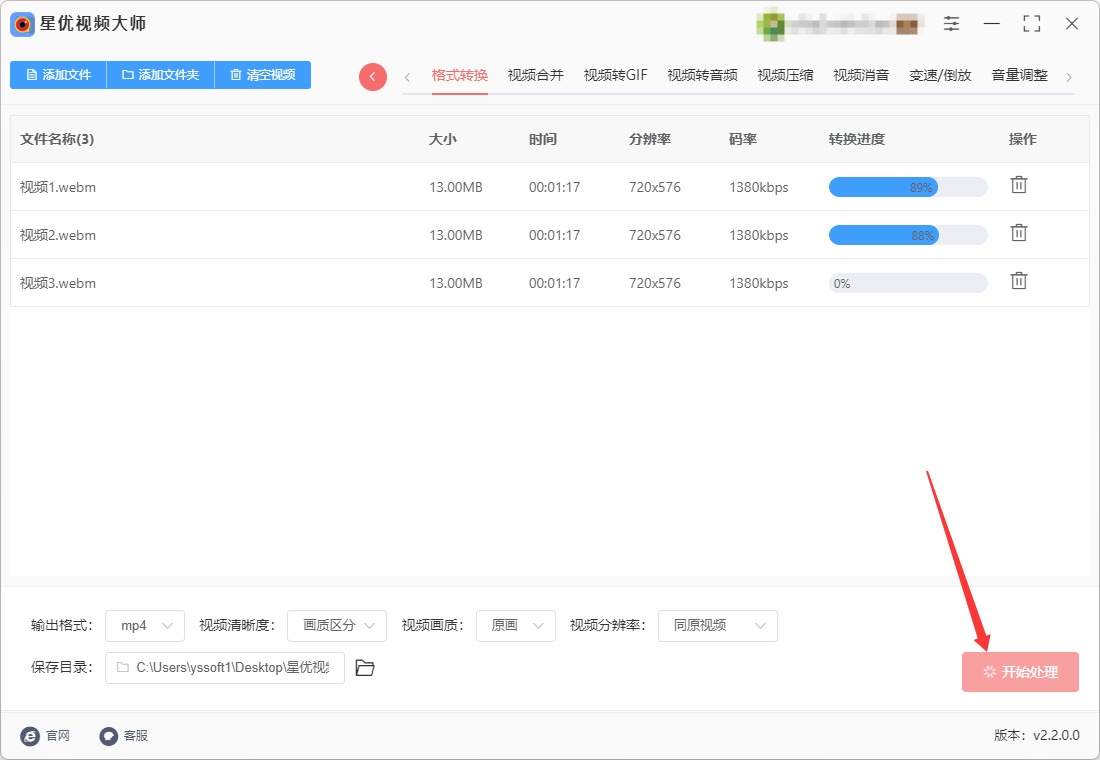Close the 星优视频大师 window
The height and width of the screenshot is (760, 1100).
1071,24
